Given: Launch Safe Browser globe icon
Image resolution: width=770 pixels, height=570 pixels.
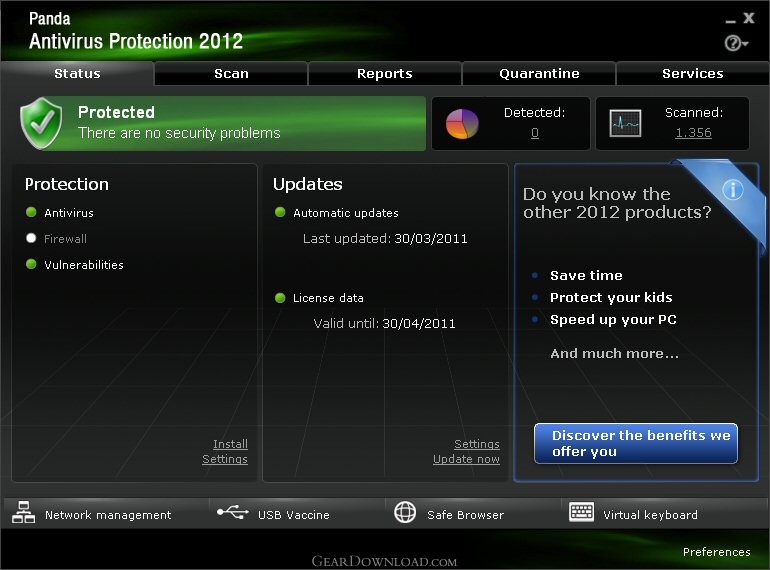Looking at the screenshot, I should 405,514.
